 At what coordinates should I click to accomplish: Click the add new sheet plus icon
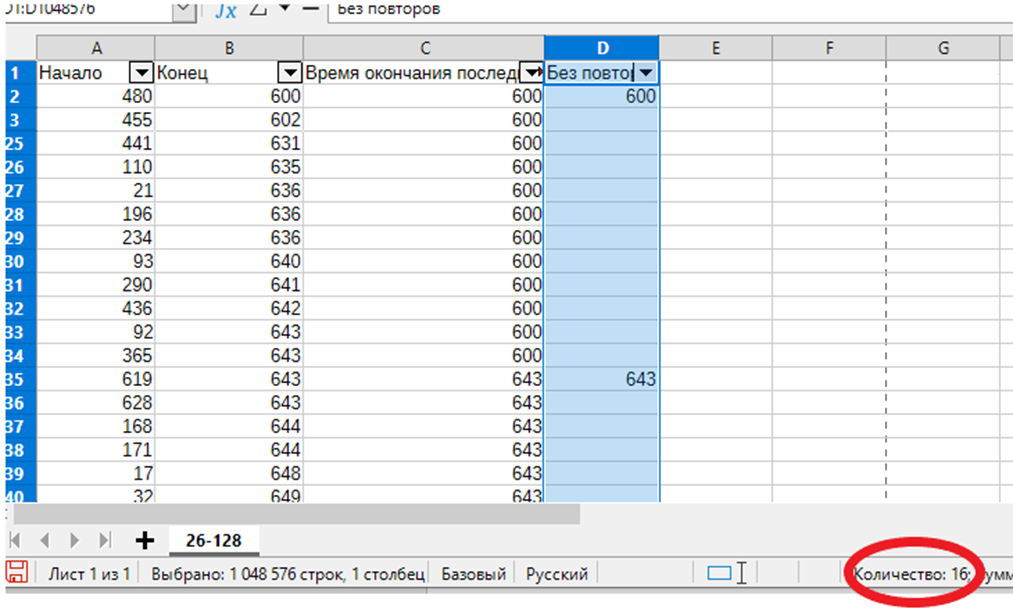coord(145,540)
